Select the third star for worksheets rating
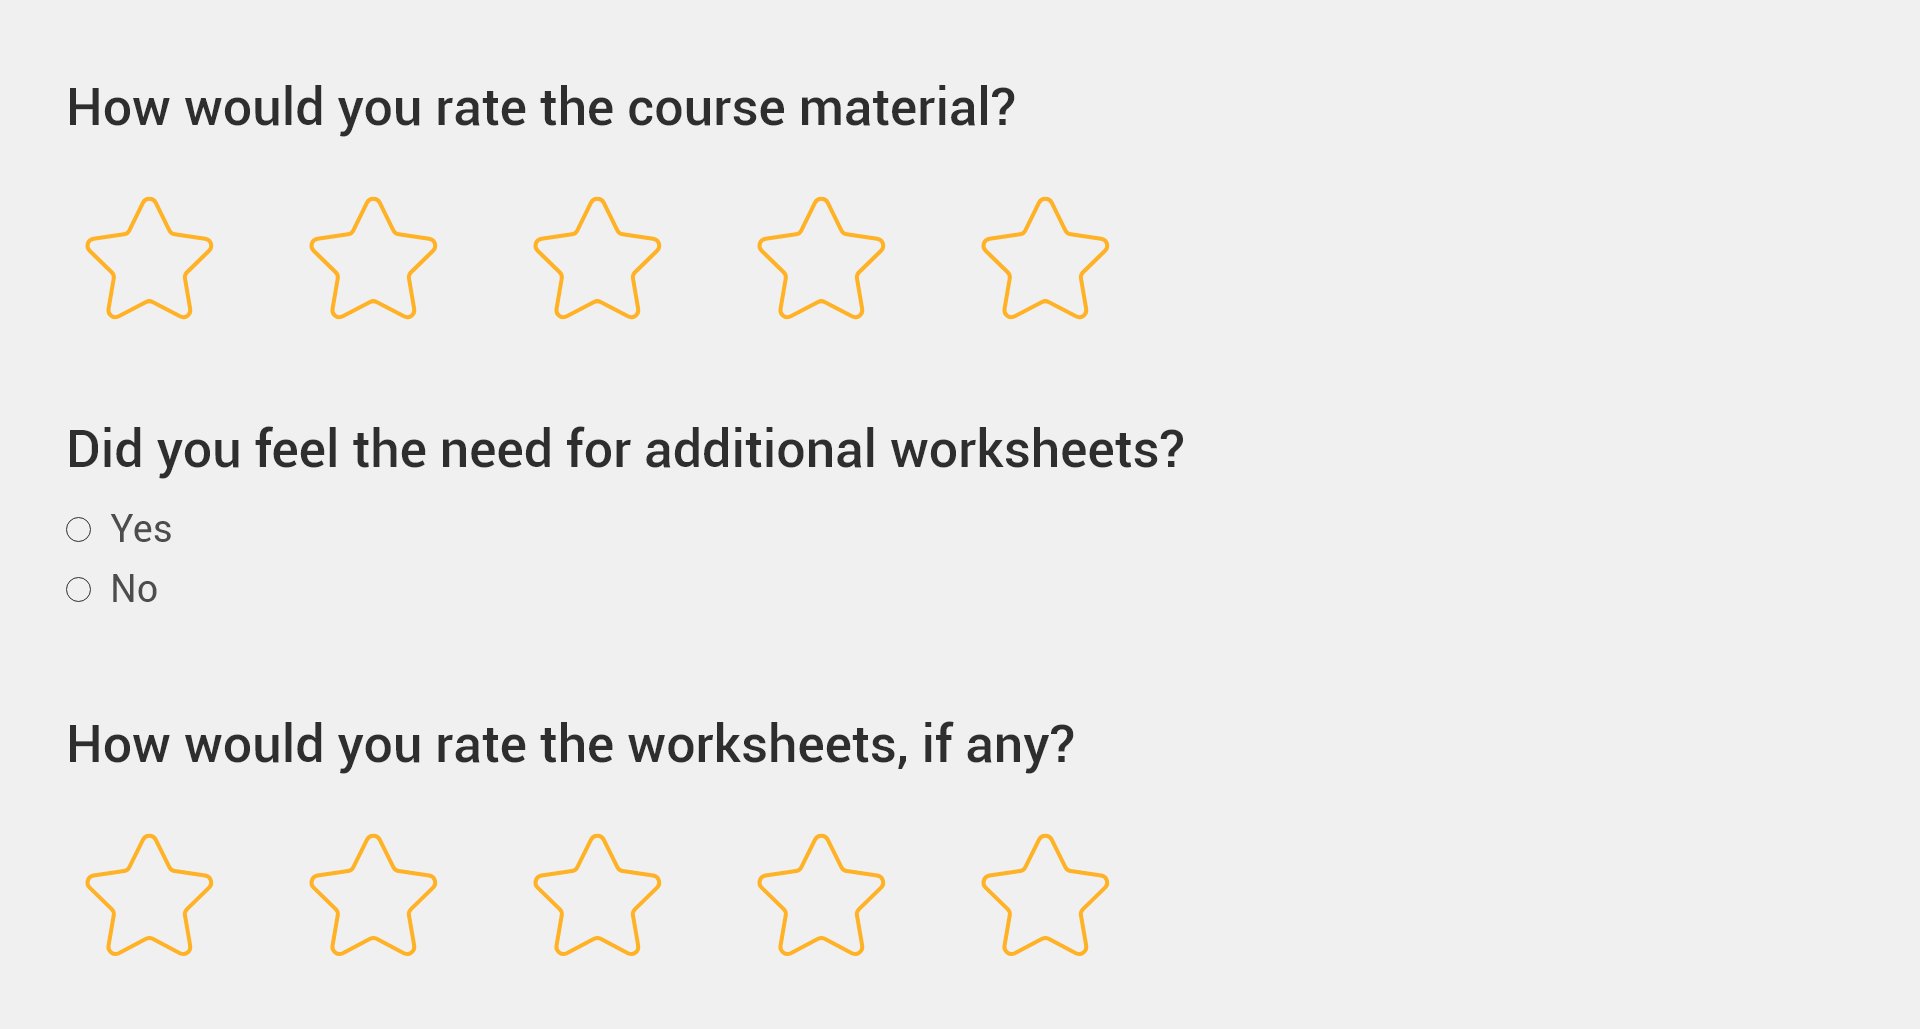The image size is (1920, 1029). tap(597, 895)
